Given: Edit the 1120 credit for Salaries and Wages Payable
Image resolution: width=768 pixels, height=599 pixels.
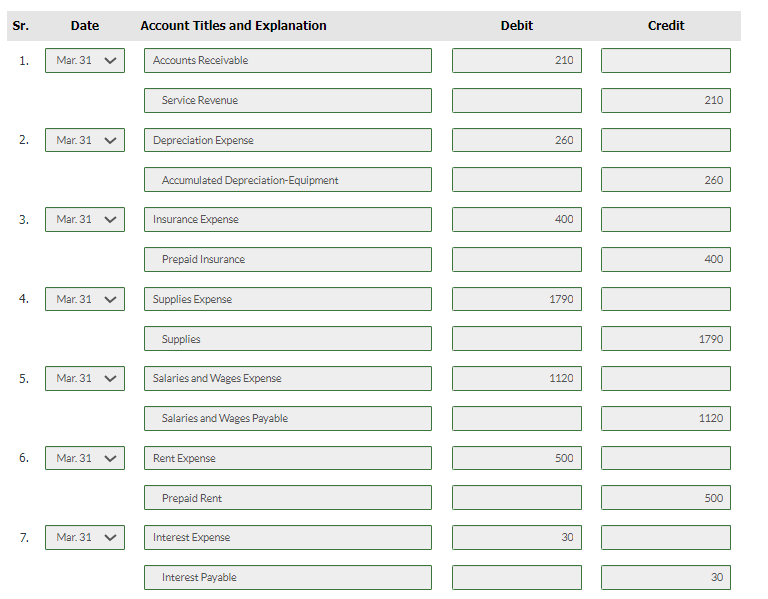Looking at the screenshot, I should pyautogui.click(x=666, y=418).
